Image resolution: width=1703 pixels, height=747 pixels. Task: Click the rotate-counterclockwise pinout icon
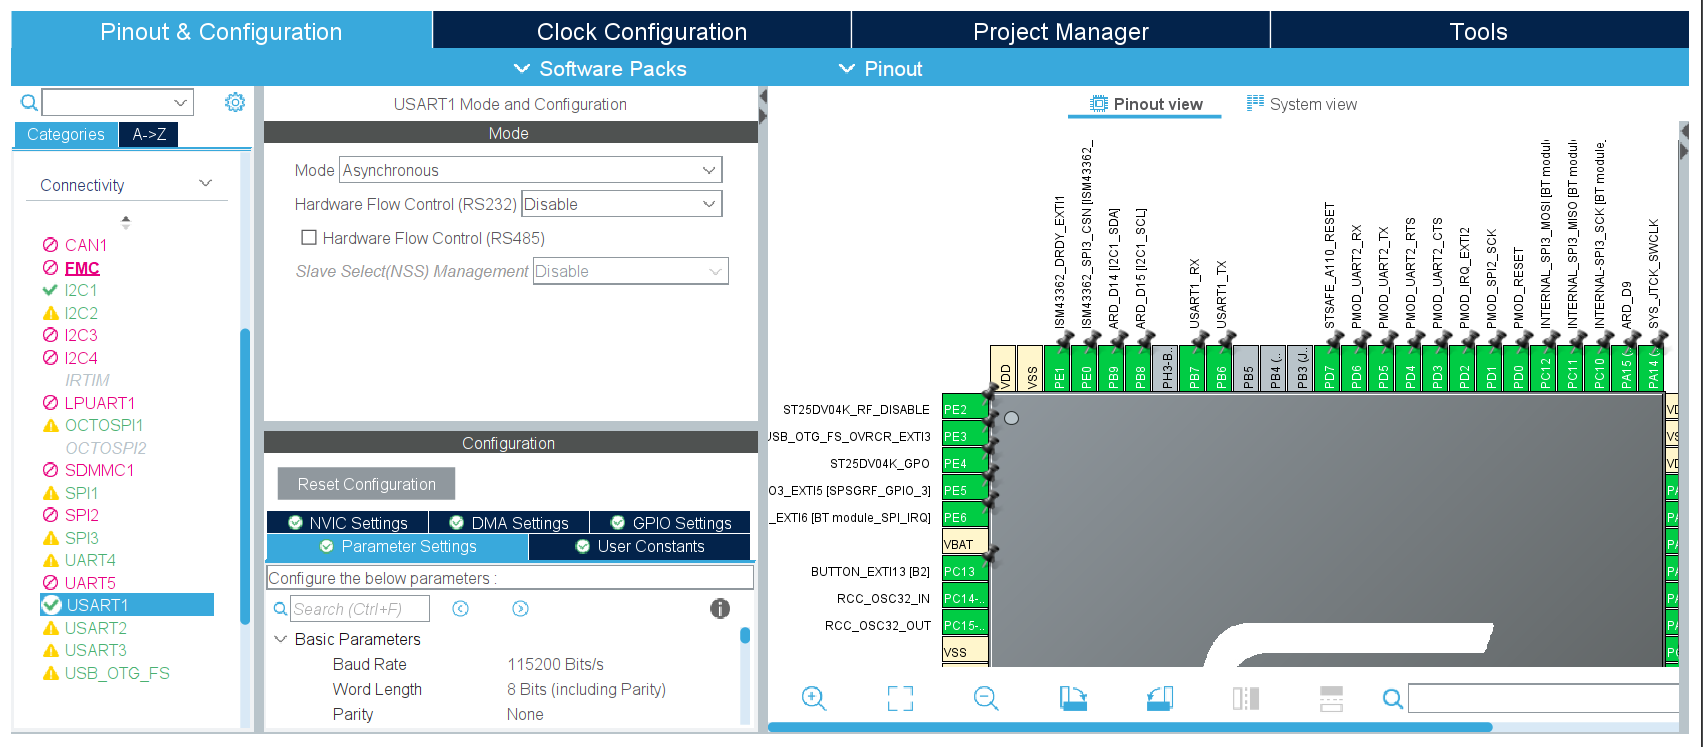1159,698
